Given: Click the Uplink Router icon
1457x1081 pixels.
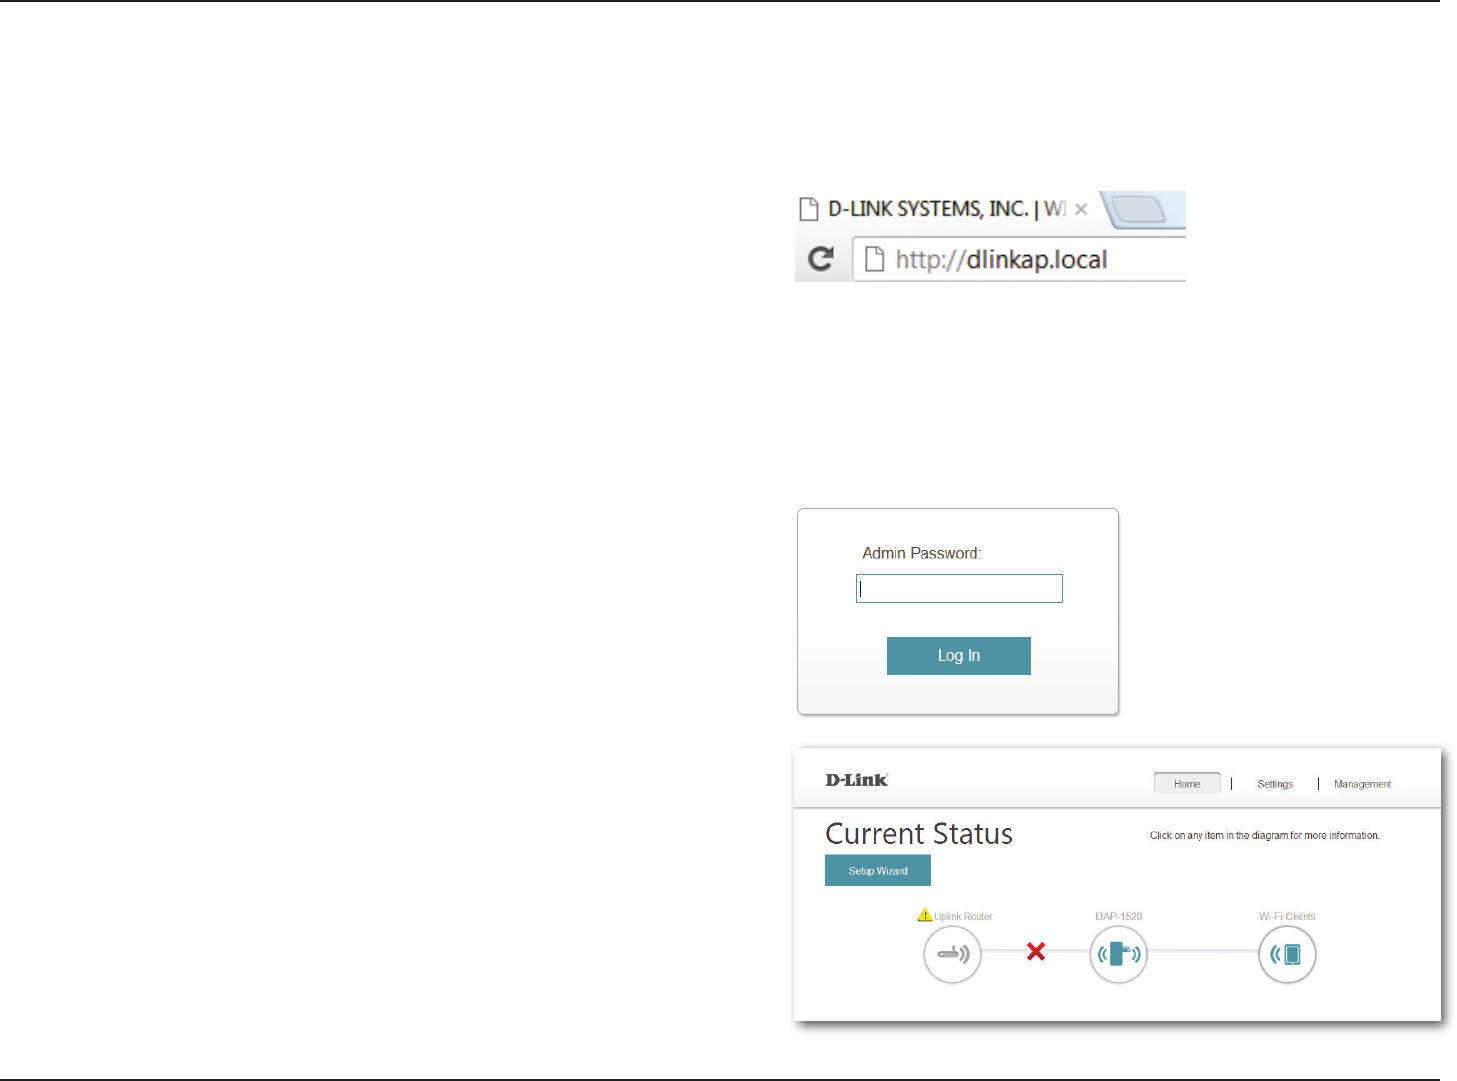Looking at the screenshot, I should point(952,954).
